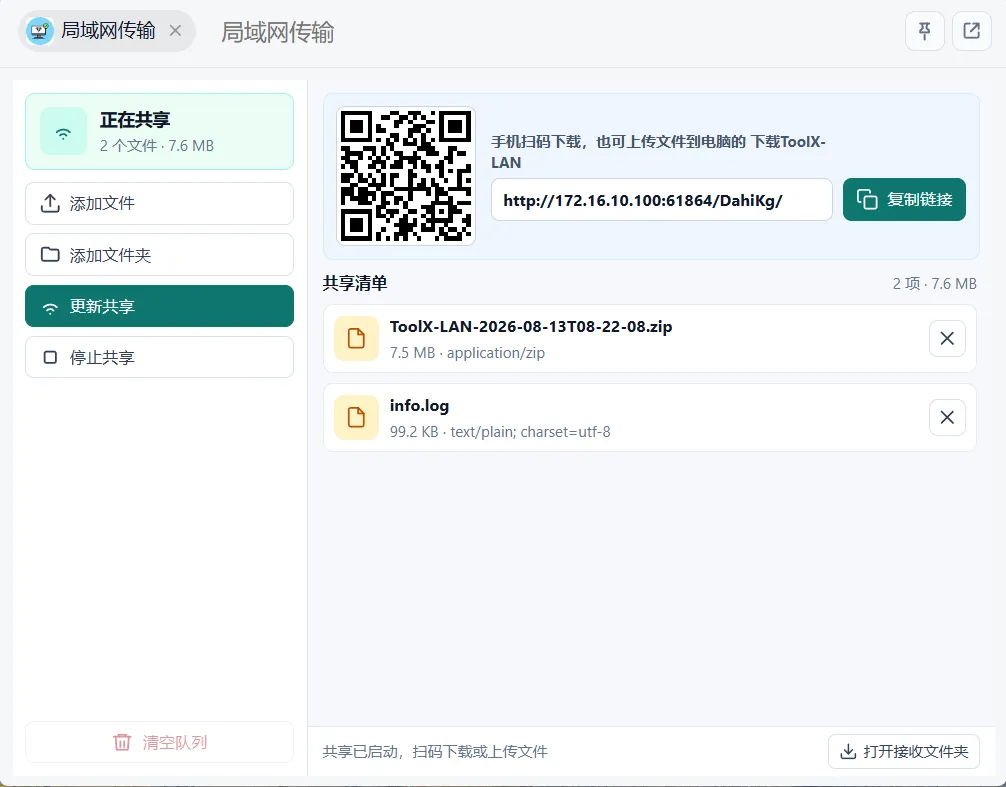
Task: Click the share URL field
Action: coord(661,200)
